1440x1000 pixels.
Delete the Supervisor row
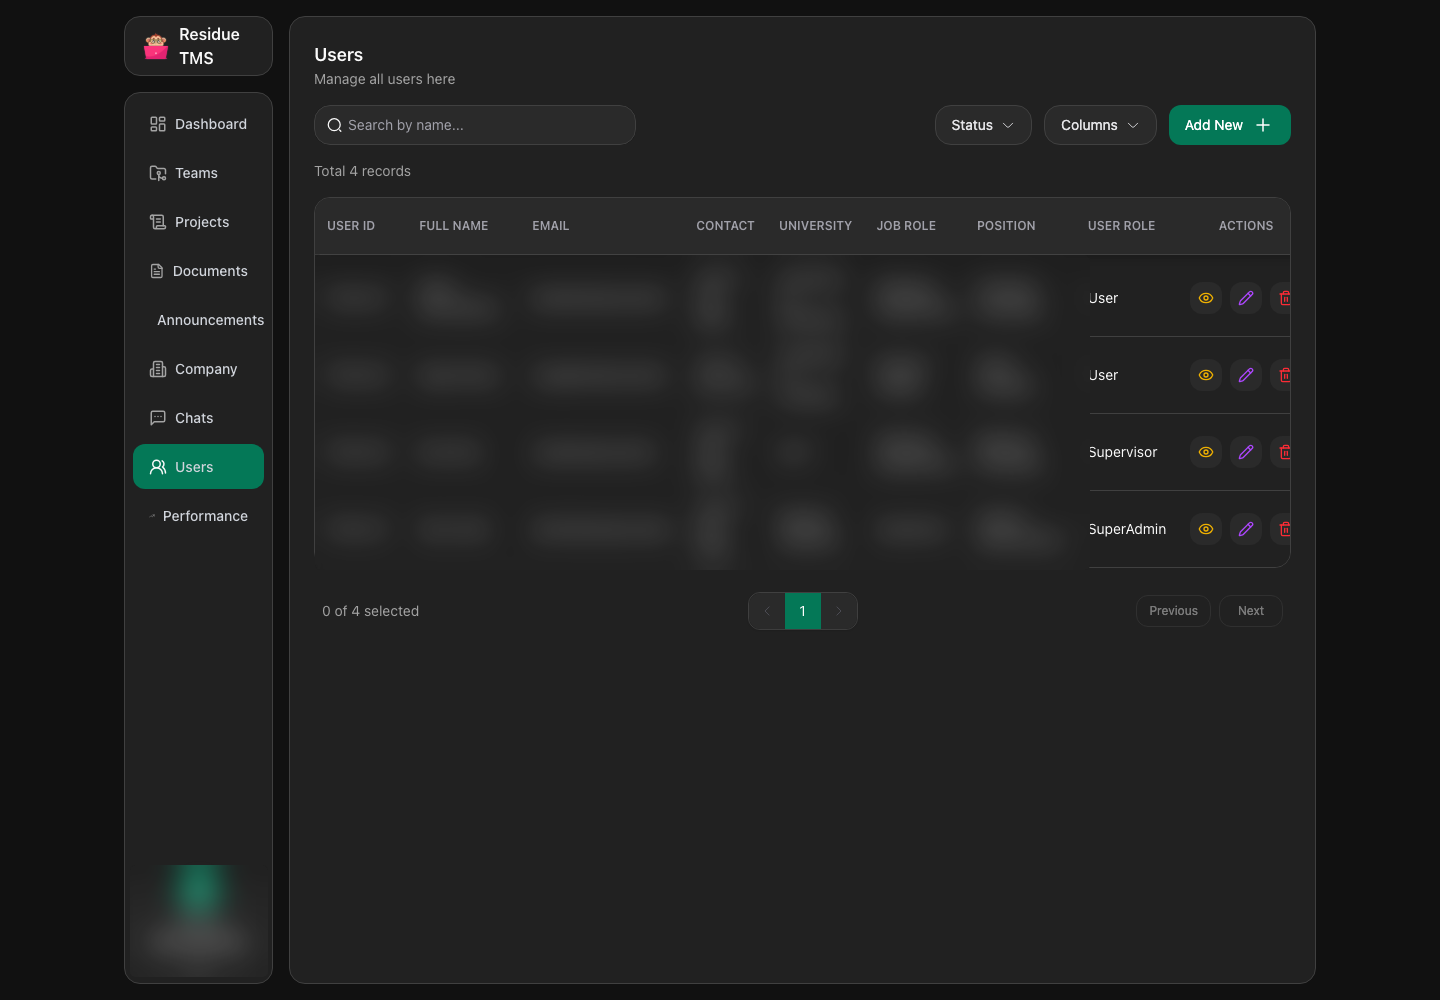coord(1282,452)
